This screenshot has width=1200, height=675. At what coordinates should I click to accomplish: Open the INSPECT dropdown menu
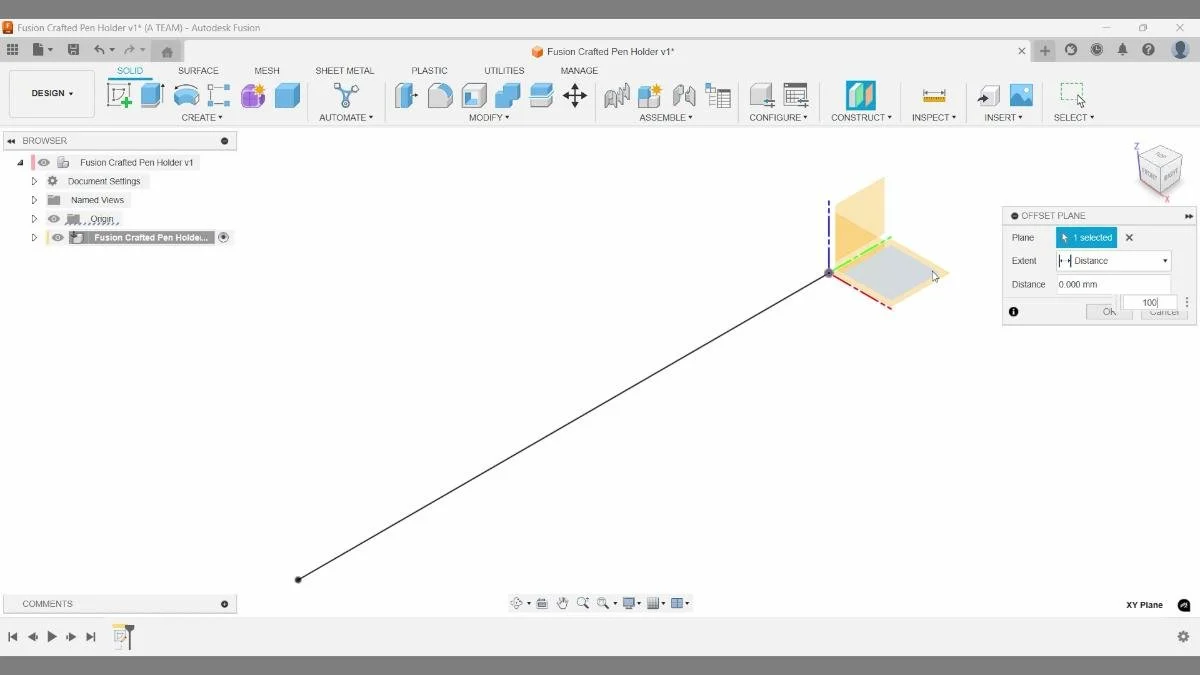coord(934,118)
